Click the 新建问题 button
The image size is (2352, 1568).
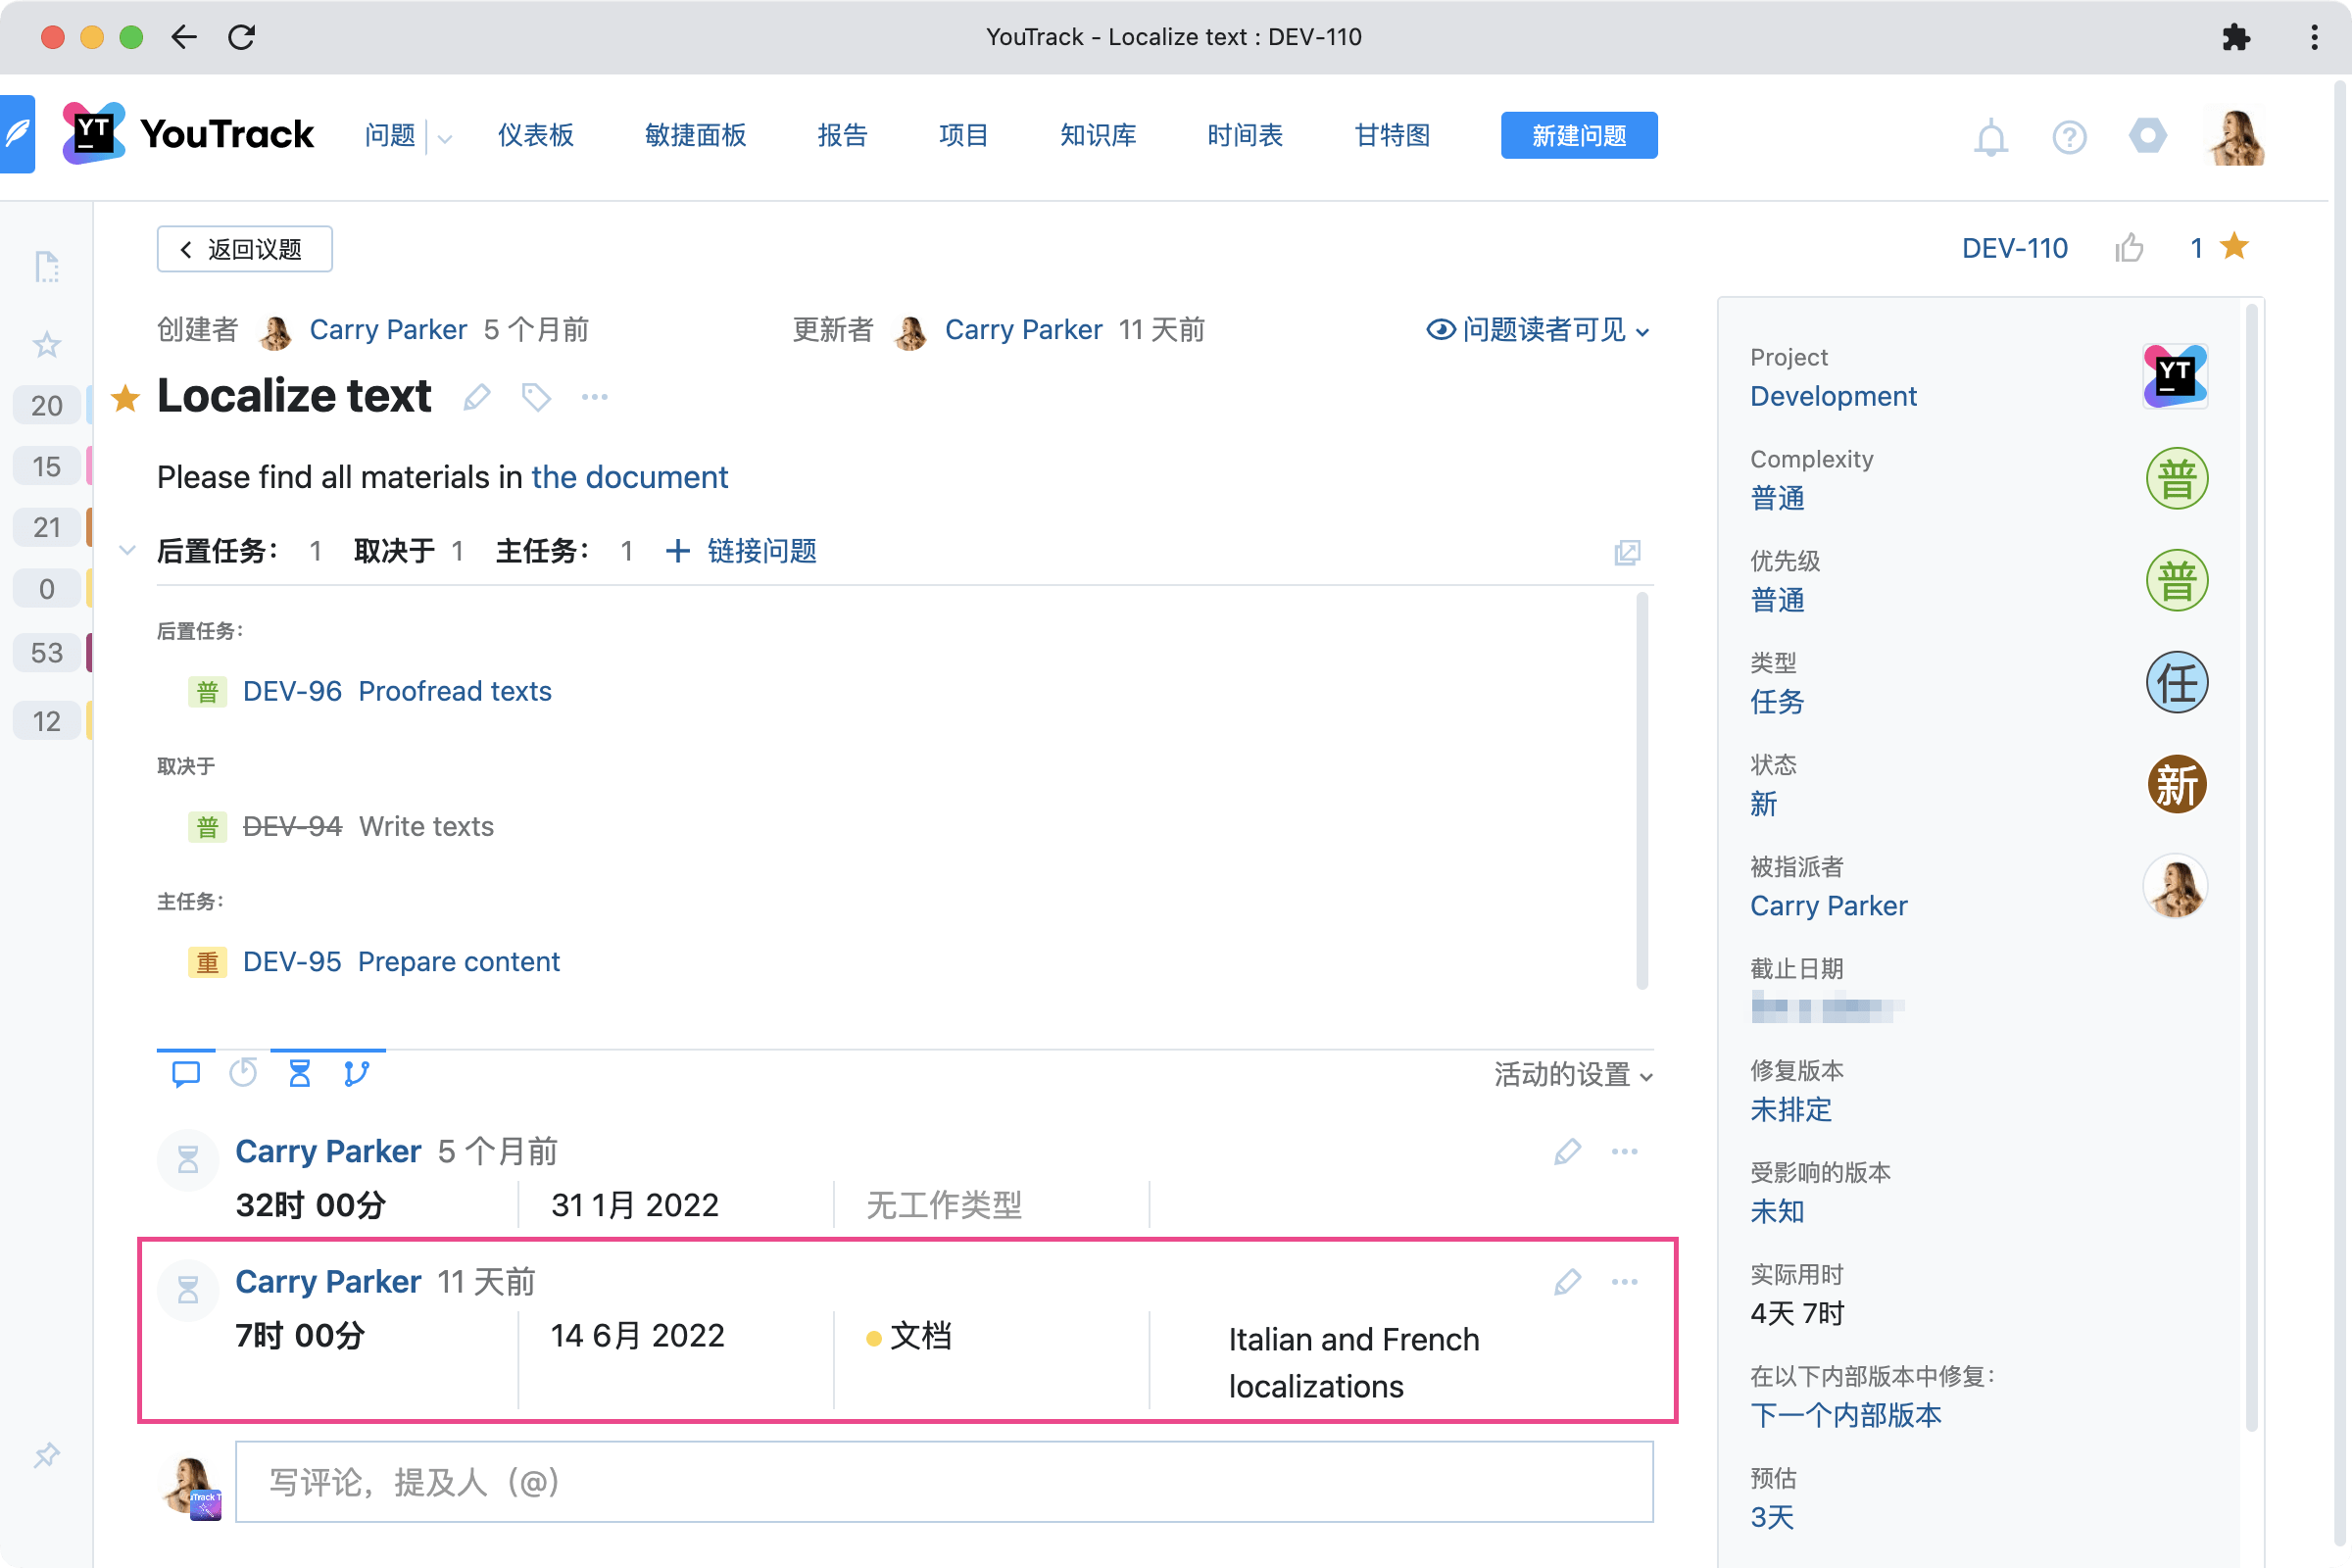click(1578, 135)
